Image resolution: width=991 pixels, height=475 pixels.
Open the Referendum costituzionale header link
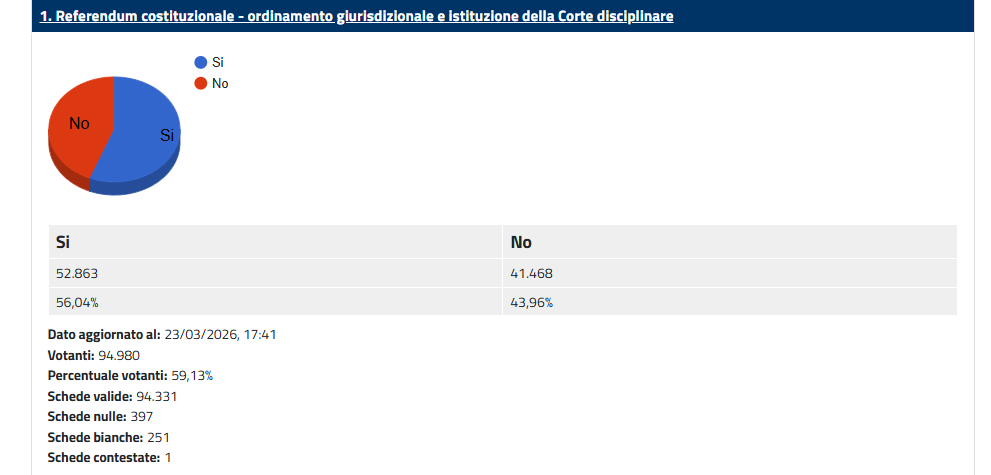[x=356, y=16]
